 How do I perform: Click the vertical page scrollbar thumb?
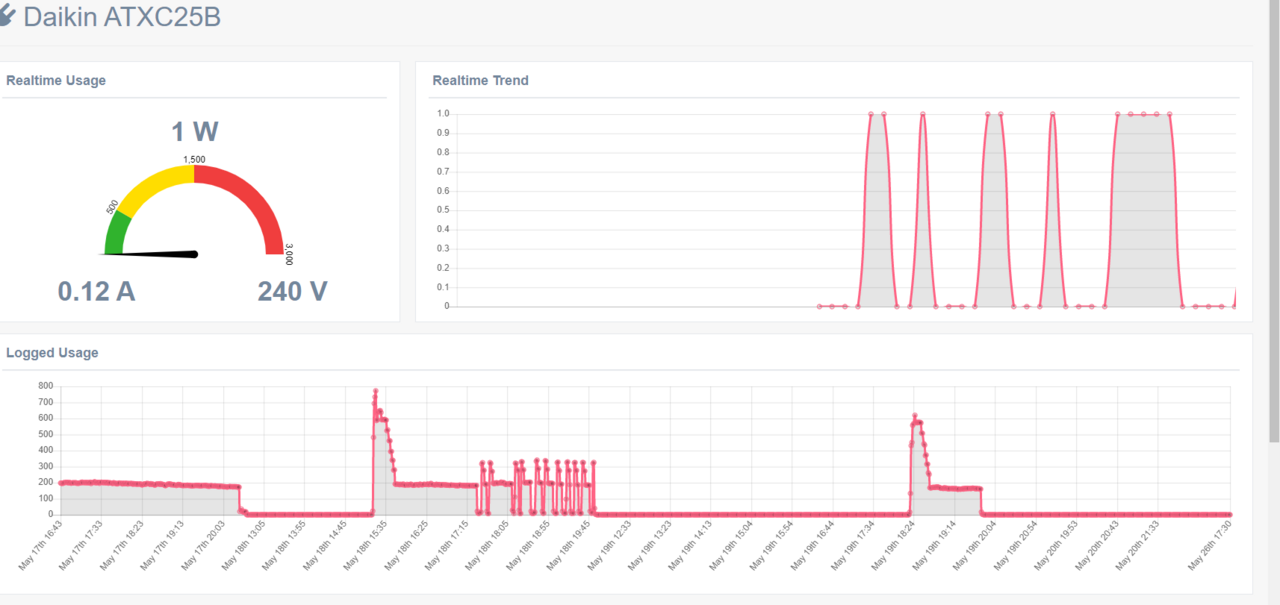tap(1273, 220)
